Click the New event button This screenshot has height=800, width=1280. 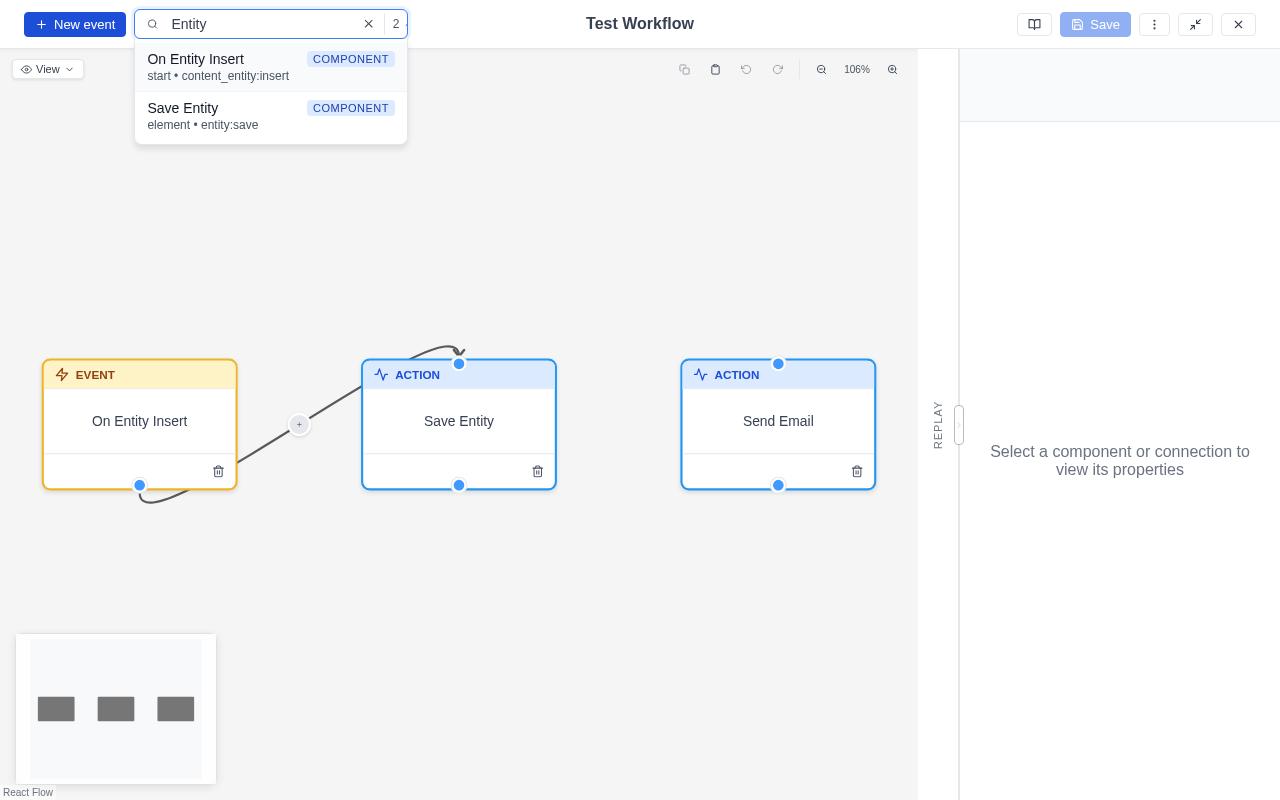click(x=75, y=25)
